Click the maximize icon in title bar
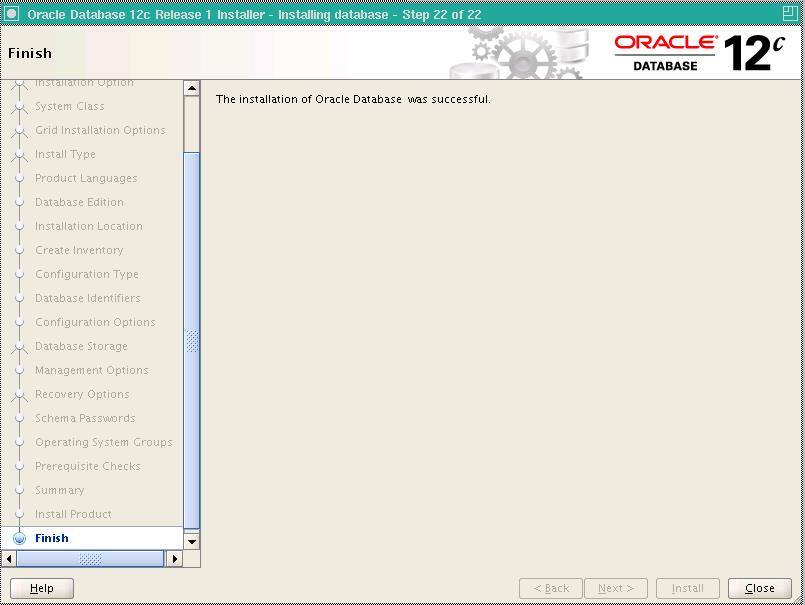The image size is (805, 605). click(790, 13)
